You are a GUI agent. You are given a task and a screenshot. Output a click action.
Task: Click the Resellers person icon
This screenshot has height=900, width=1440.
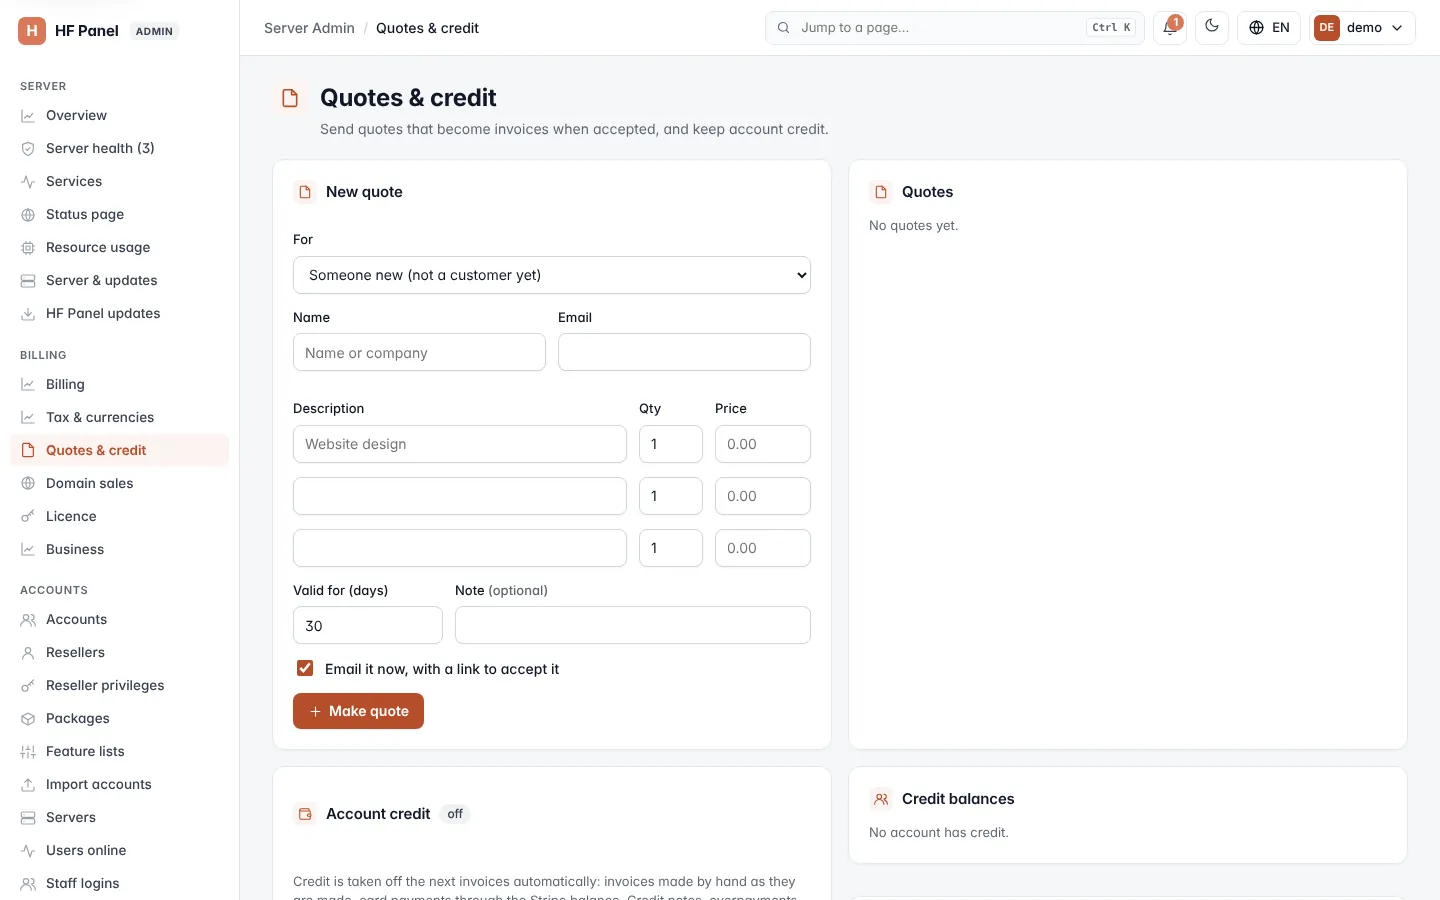pos(28,653)
